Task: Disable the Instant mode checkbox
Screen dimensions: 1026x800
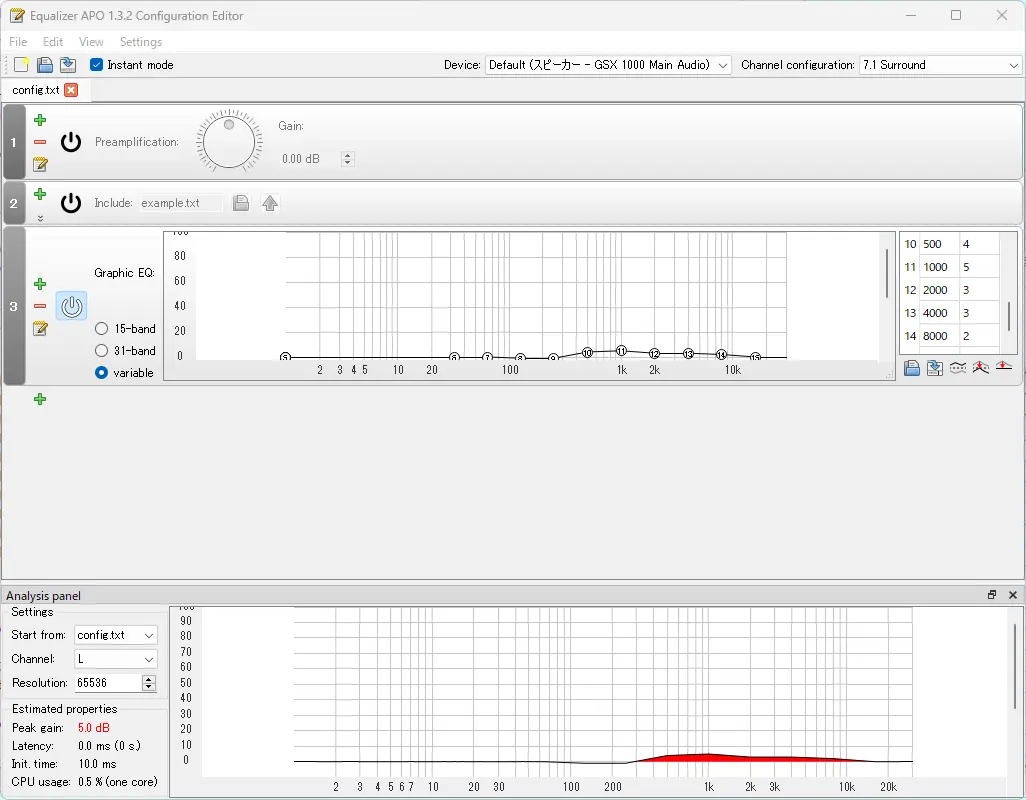Action: coord(97,65)
